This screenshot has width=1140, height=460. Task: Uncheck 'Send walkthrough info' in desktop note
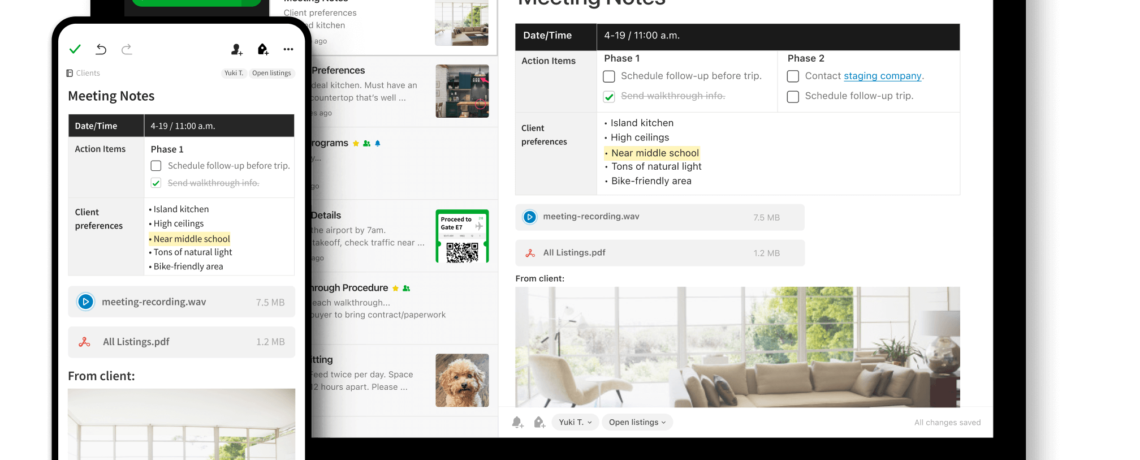point(609,97)
